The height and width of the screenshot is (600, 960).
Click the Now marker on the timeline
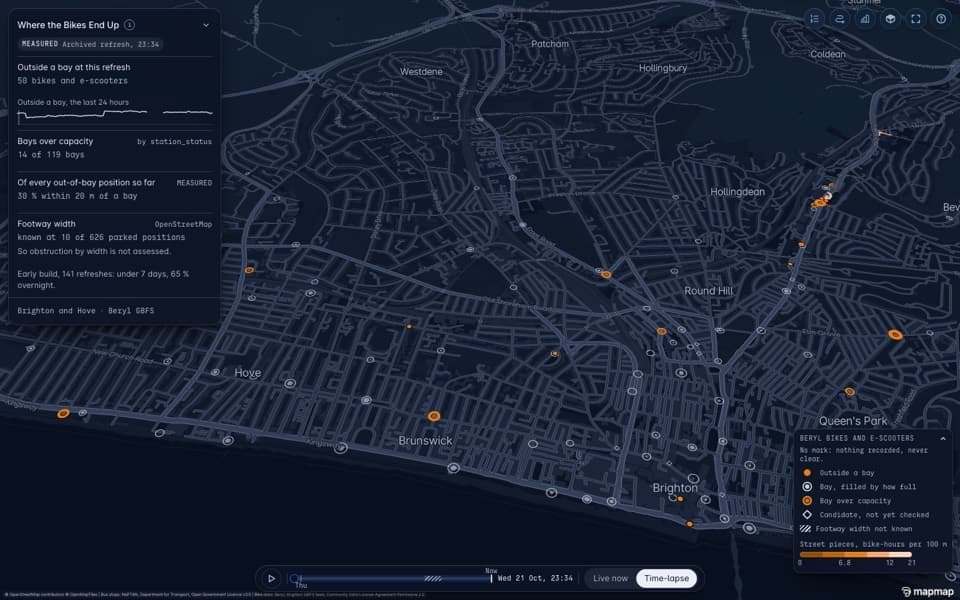click(x=491, y=576)
